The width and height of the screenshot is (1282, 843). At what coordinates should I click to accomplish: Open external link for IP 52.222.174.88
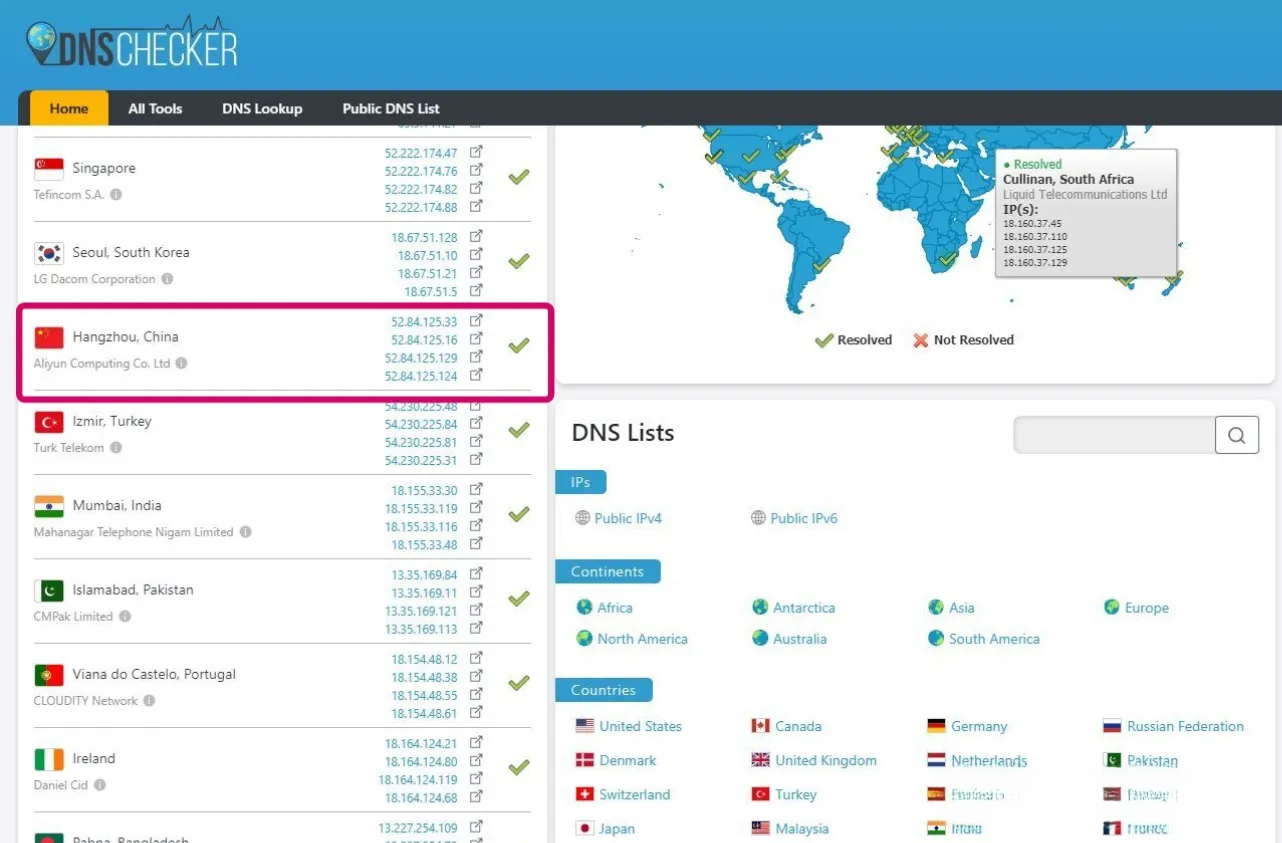point(477,206)
